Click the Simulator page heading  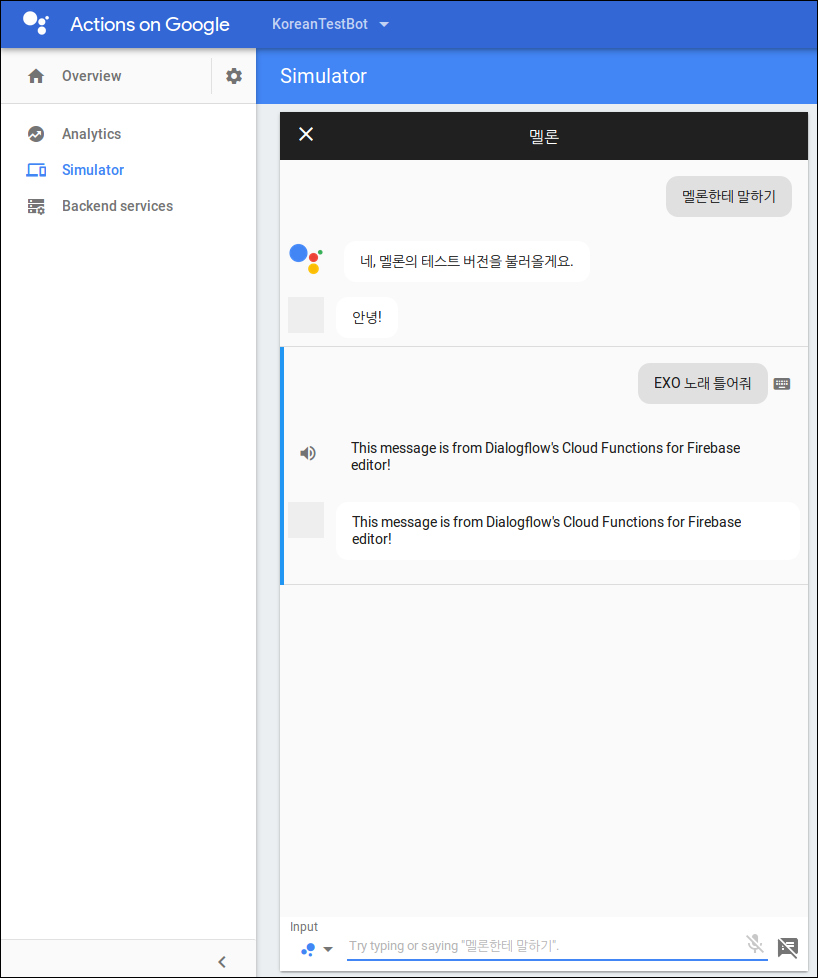click(323, 76)
